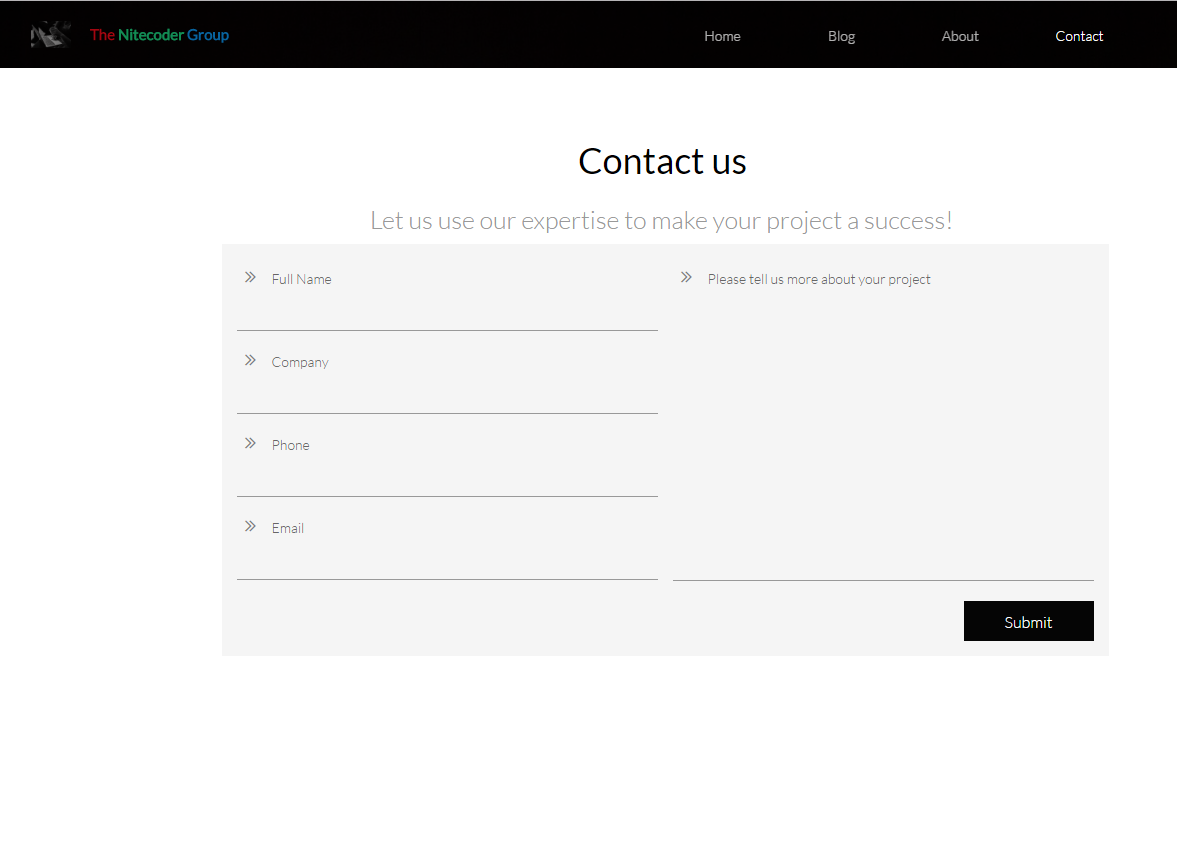This screenshot has height=857, width=1177.
Task: Go to the Home page
Action: [722, 36]
